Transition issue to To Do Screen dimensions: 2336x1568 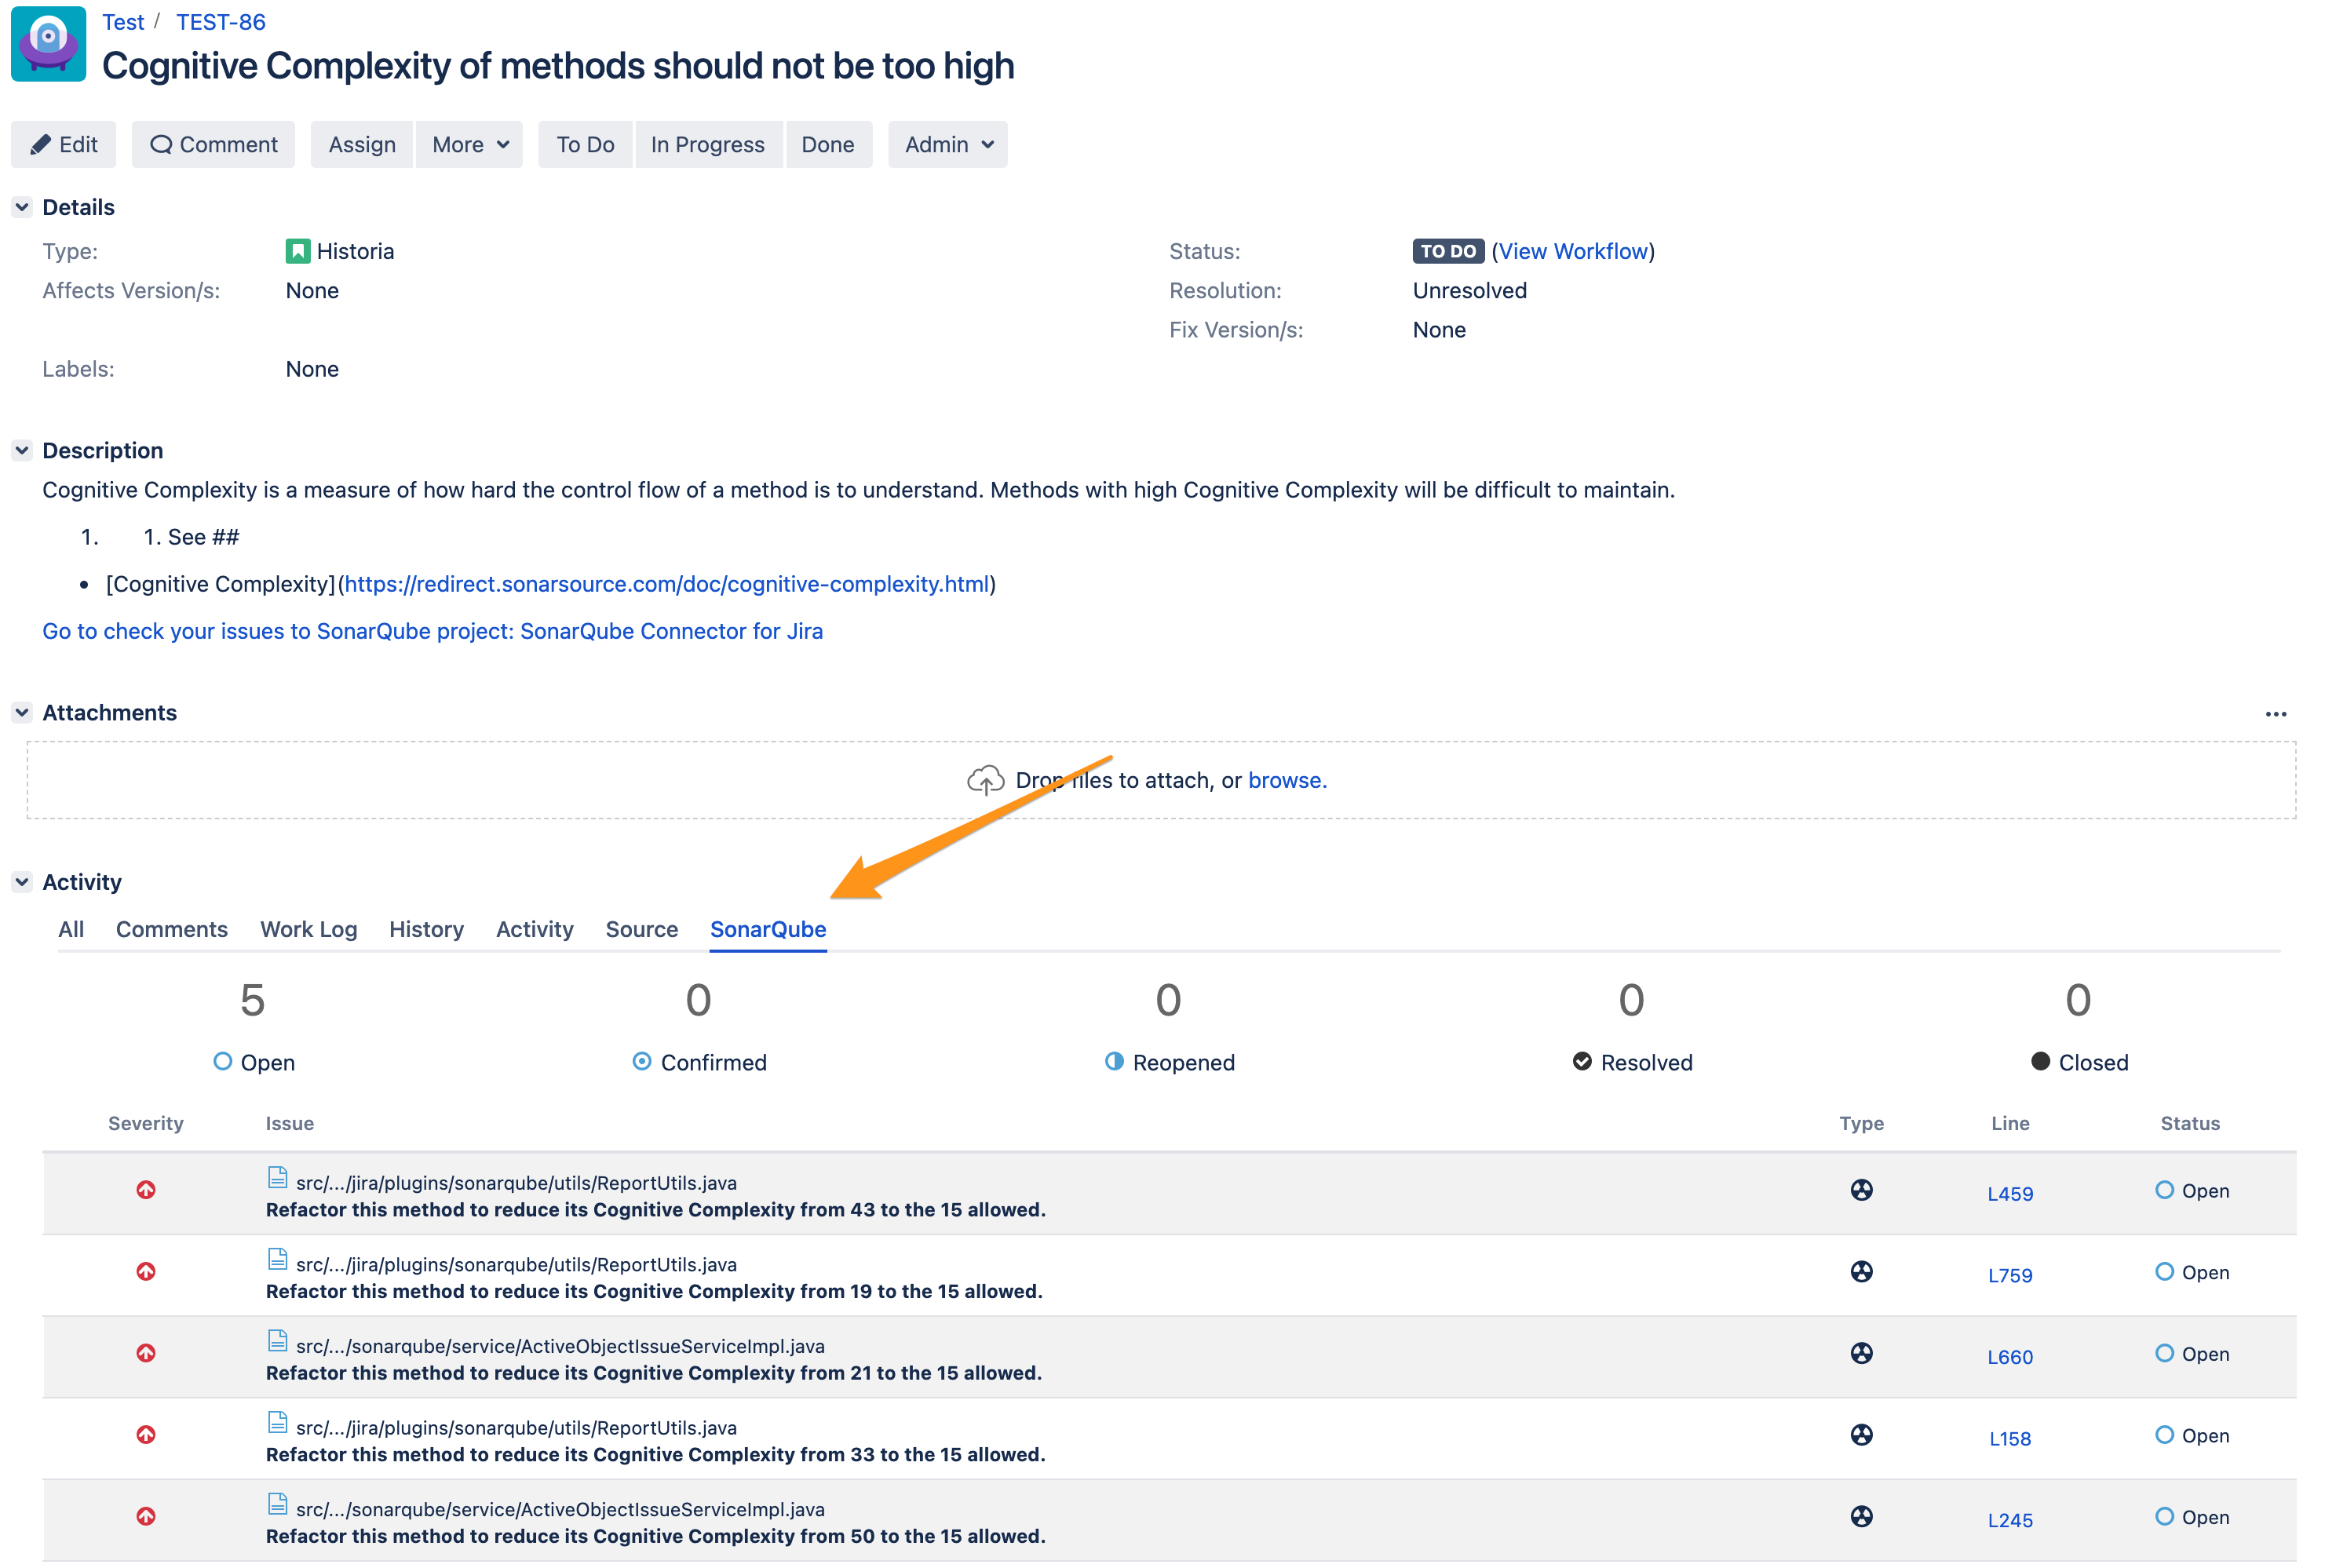[x=585, y=145]
